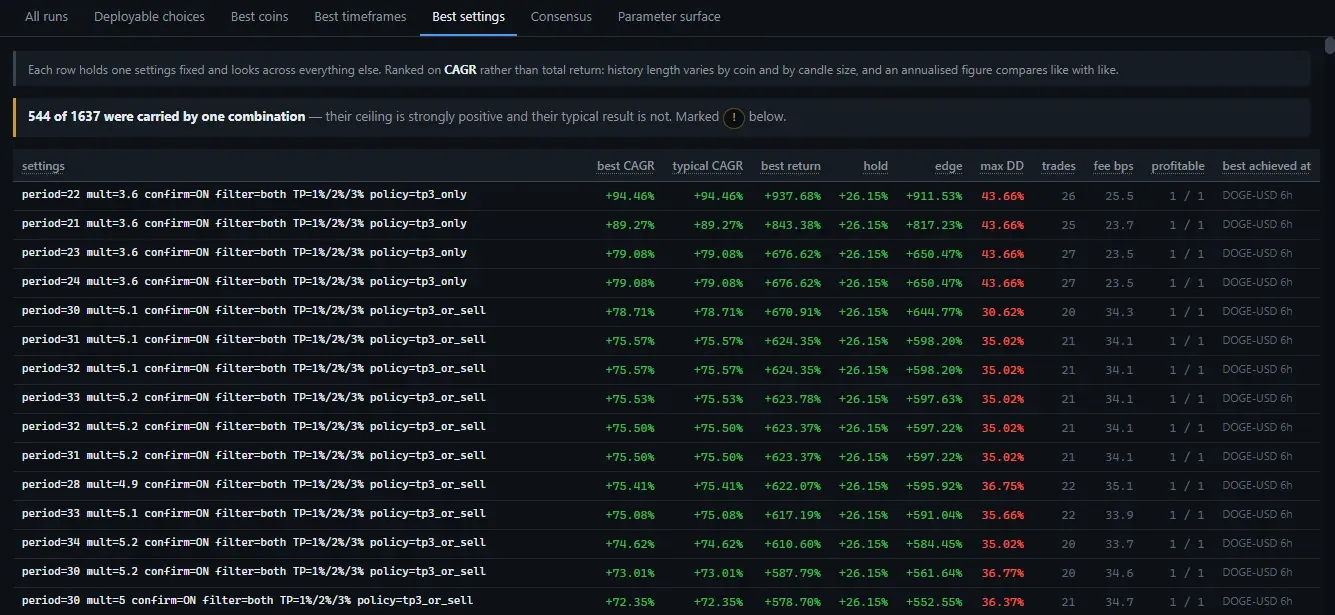This screenshot has width=1335, height=615.
Task: Click the period=33 mult=5.2 settings row
Action: tap(666, 399)
